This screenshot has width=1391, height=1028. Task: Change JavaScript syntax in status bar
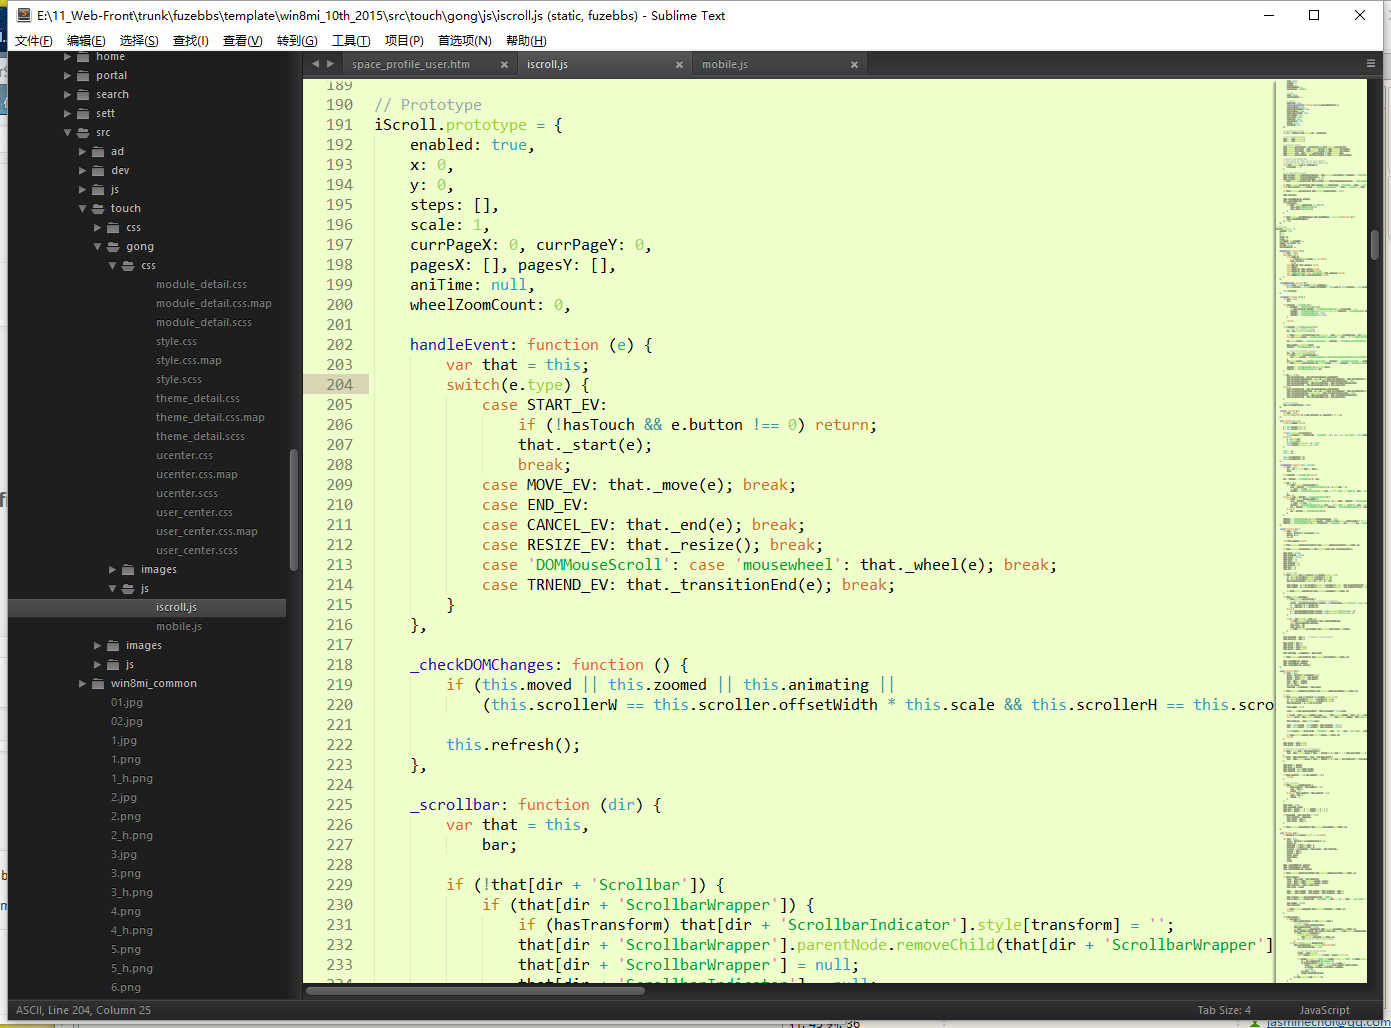click(x=1324, y=1010)
